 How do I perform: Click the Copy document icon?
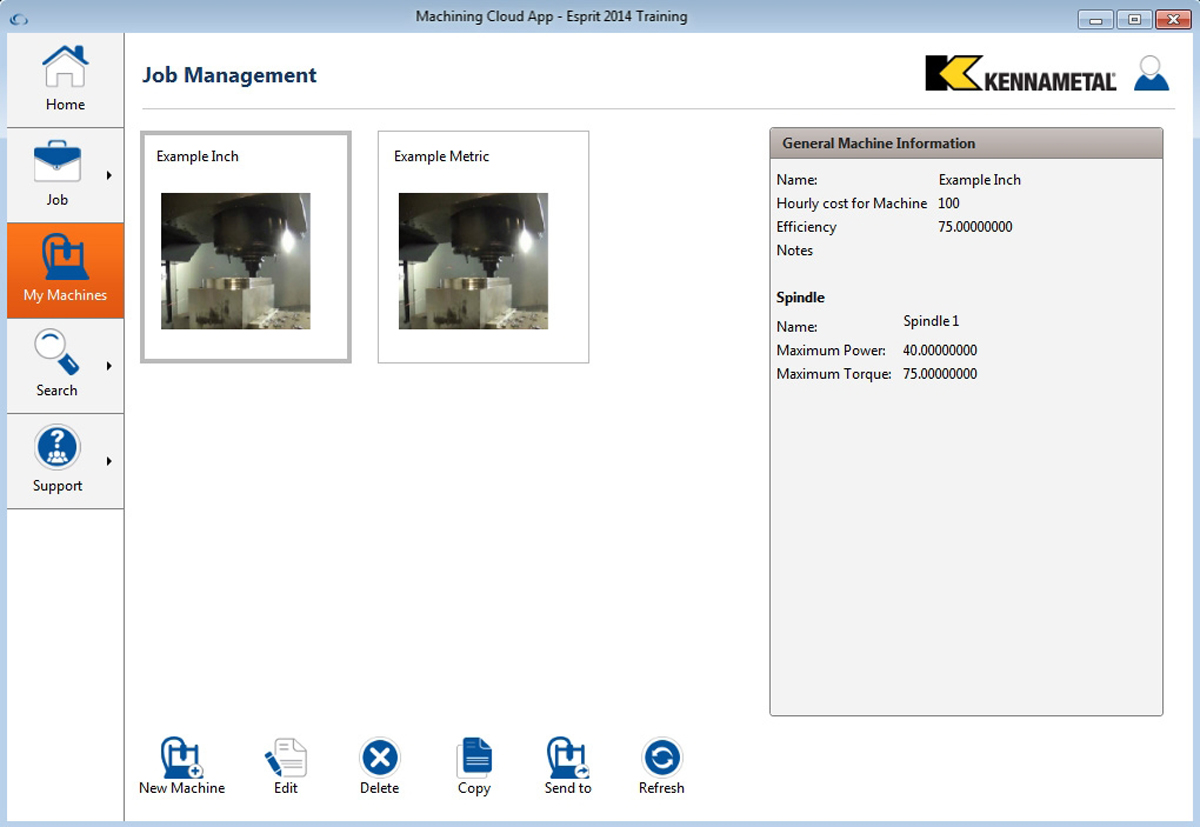tap(474, 759)
